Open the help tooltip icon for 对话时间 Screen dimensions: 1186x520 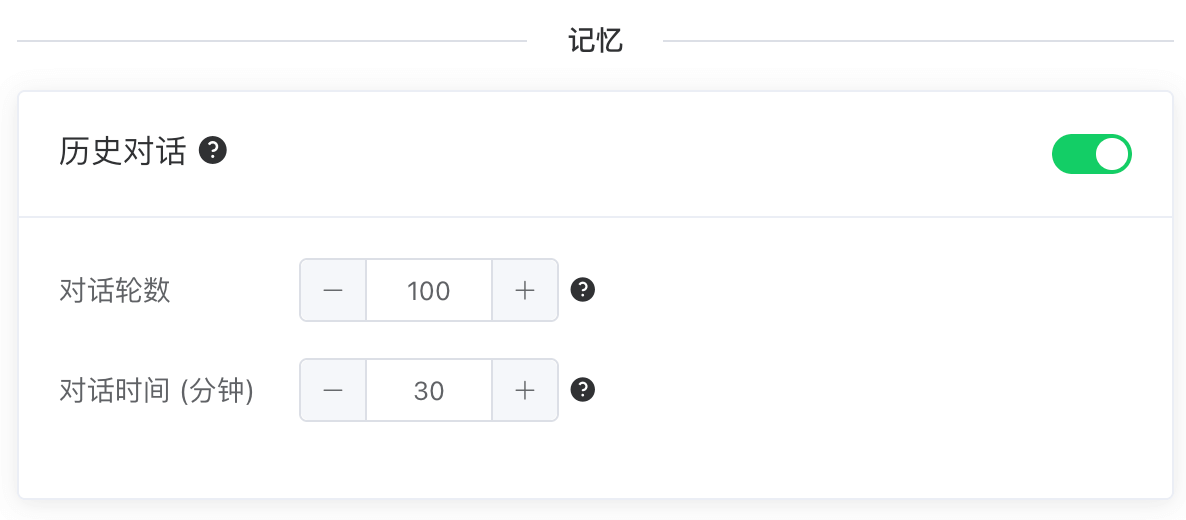[583, 390]
